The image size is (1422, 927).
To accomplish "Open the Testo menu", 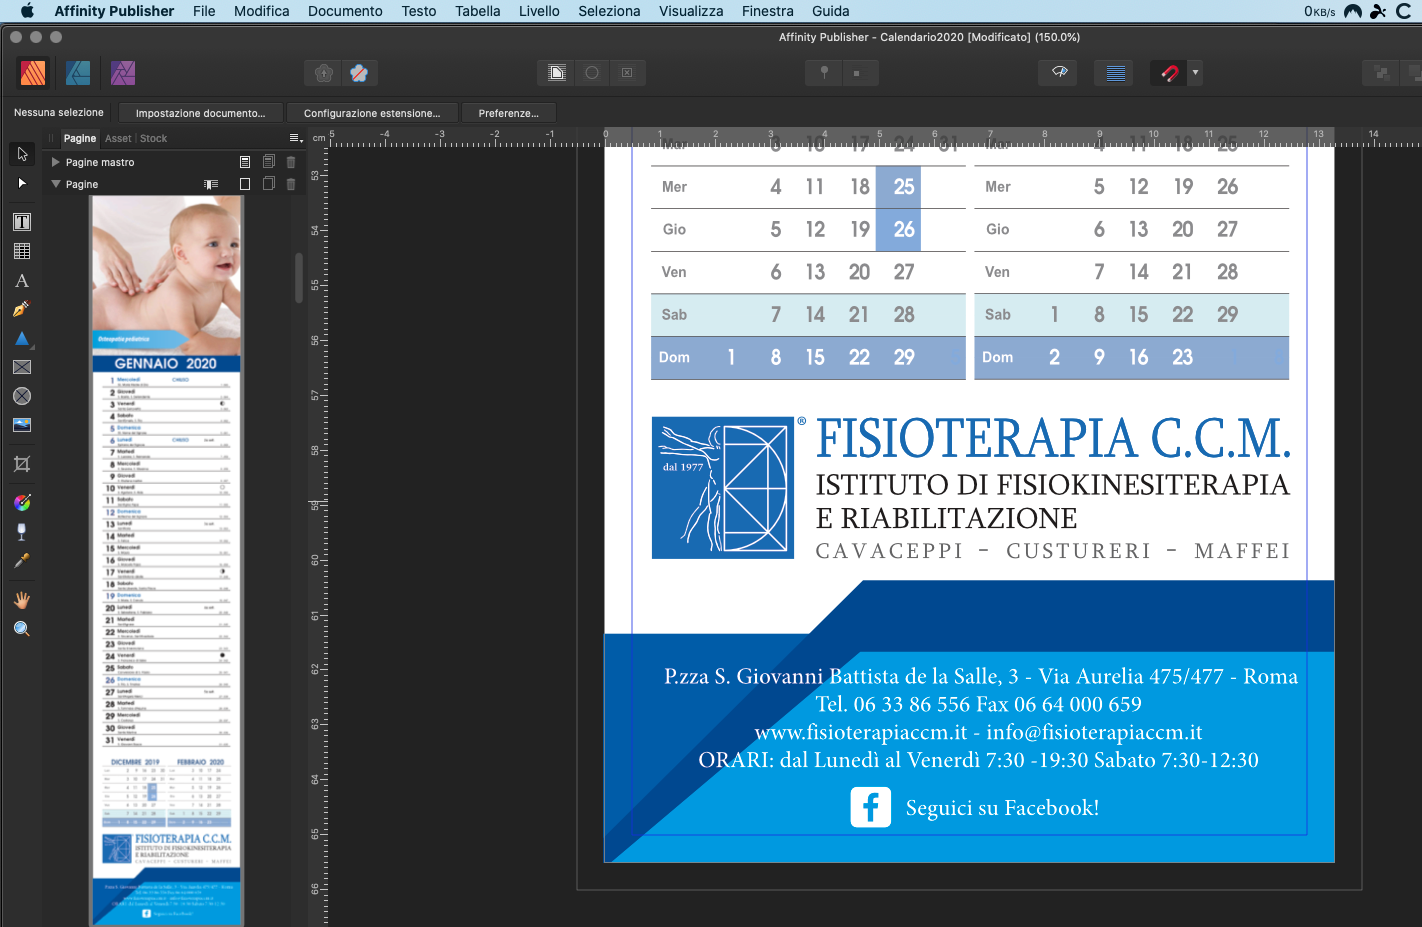I will coord(419,11).
